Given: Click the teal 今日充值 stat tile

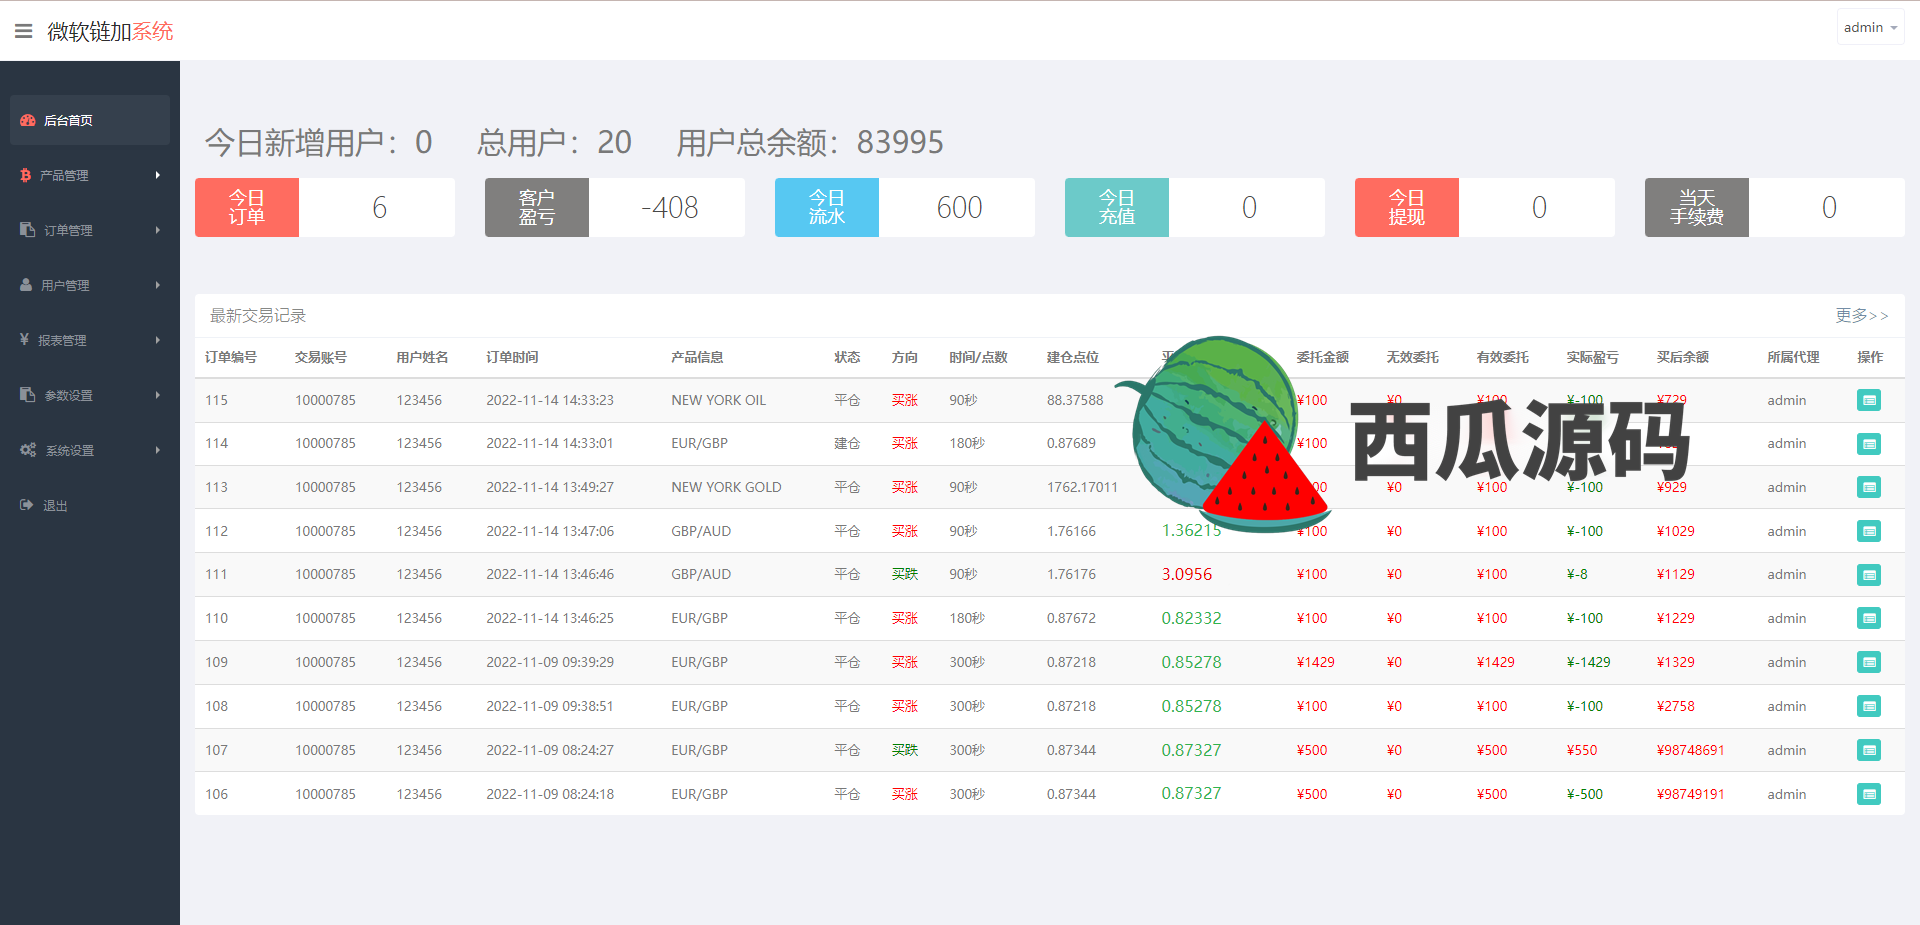Looking at the screenshot, I should [1117, 207].
